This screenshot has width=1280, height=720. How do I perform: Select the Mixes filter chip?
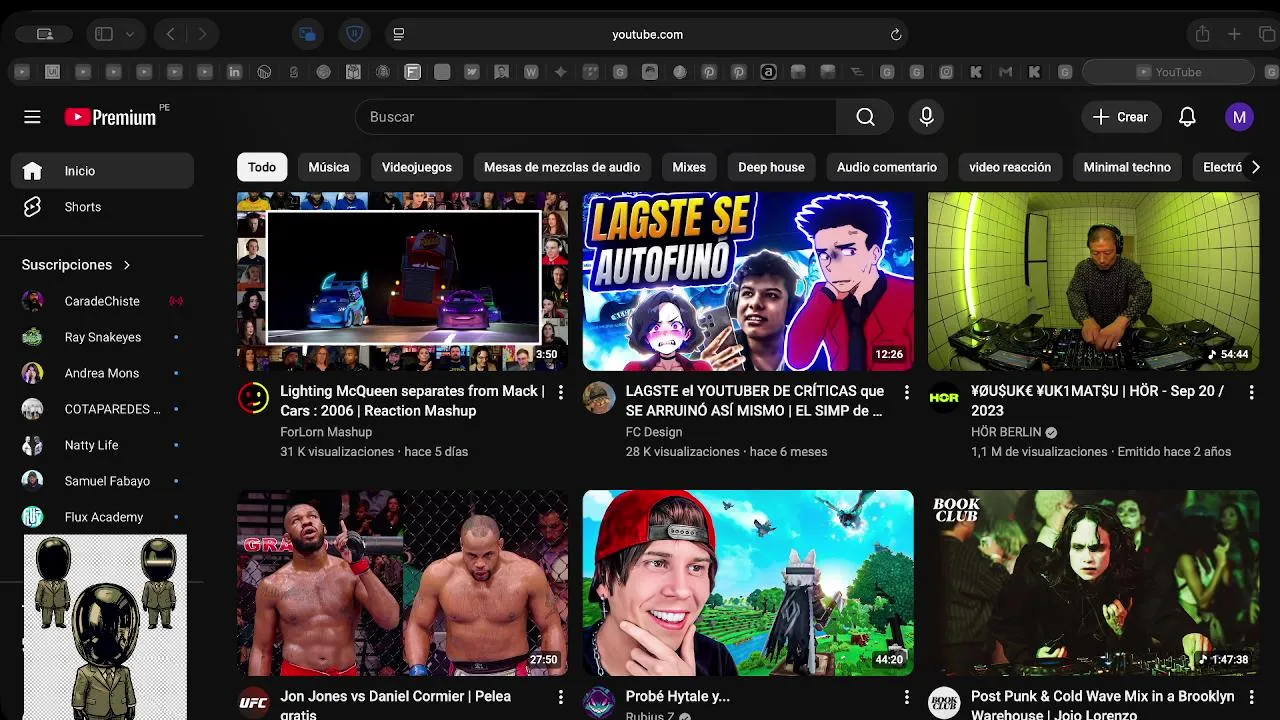[x=689, y=167]
